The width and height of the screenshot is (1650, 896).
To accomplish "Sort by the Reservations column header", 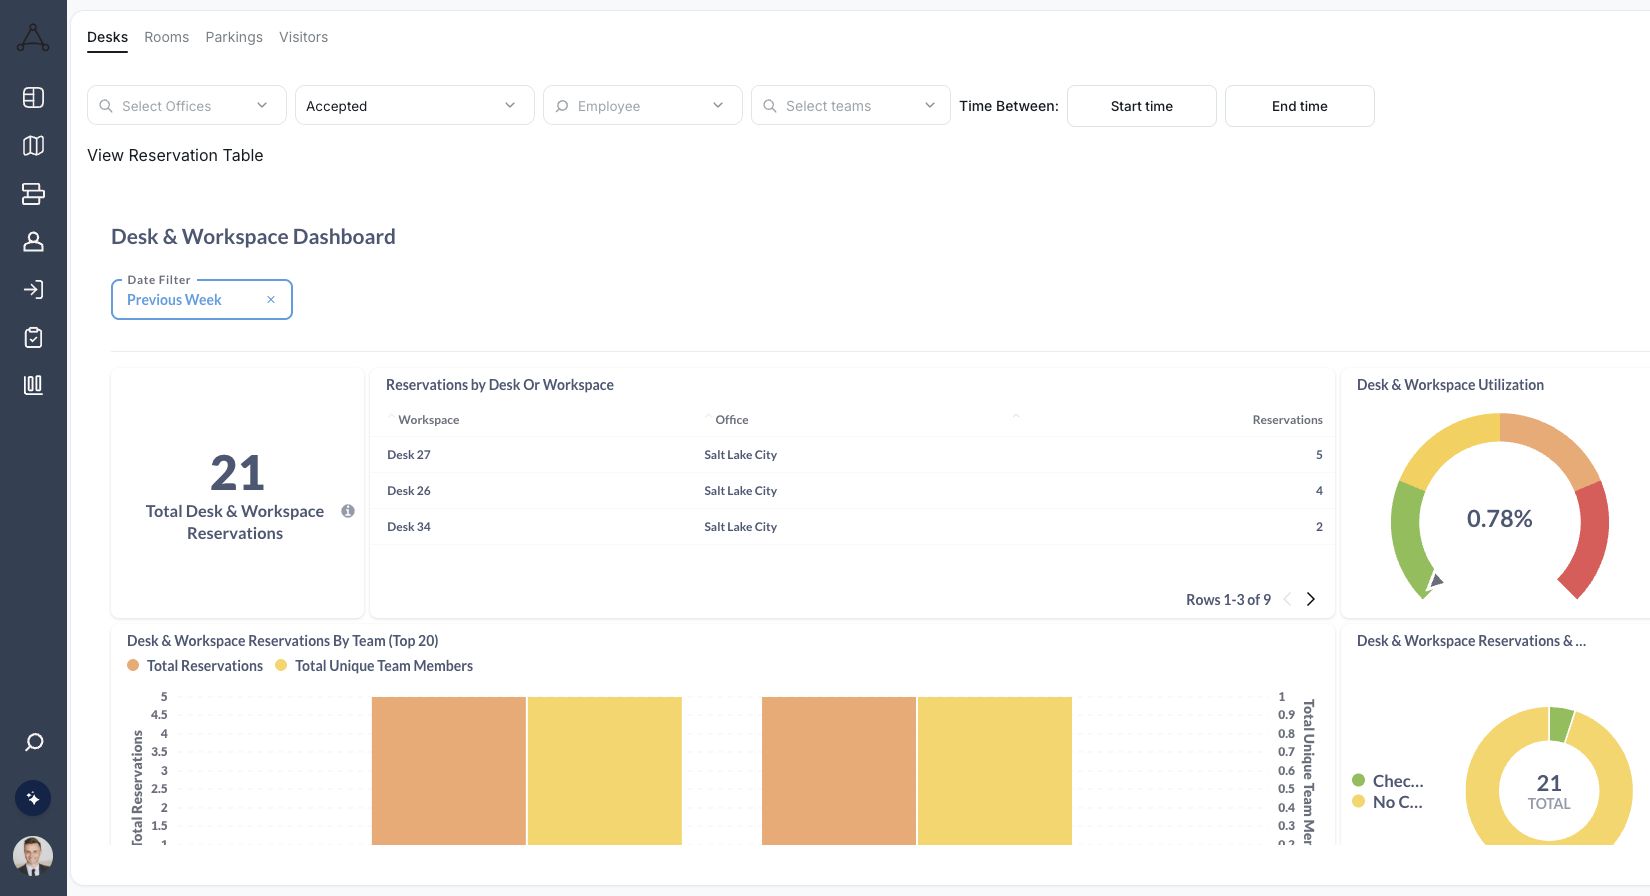I will click(x=1287, y=420).
